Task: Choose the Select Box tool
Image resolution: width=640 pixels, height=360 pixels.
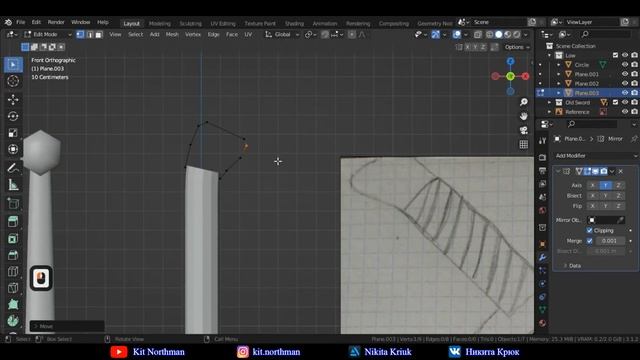Action: (x=13, y=65)
